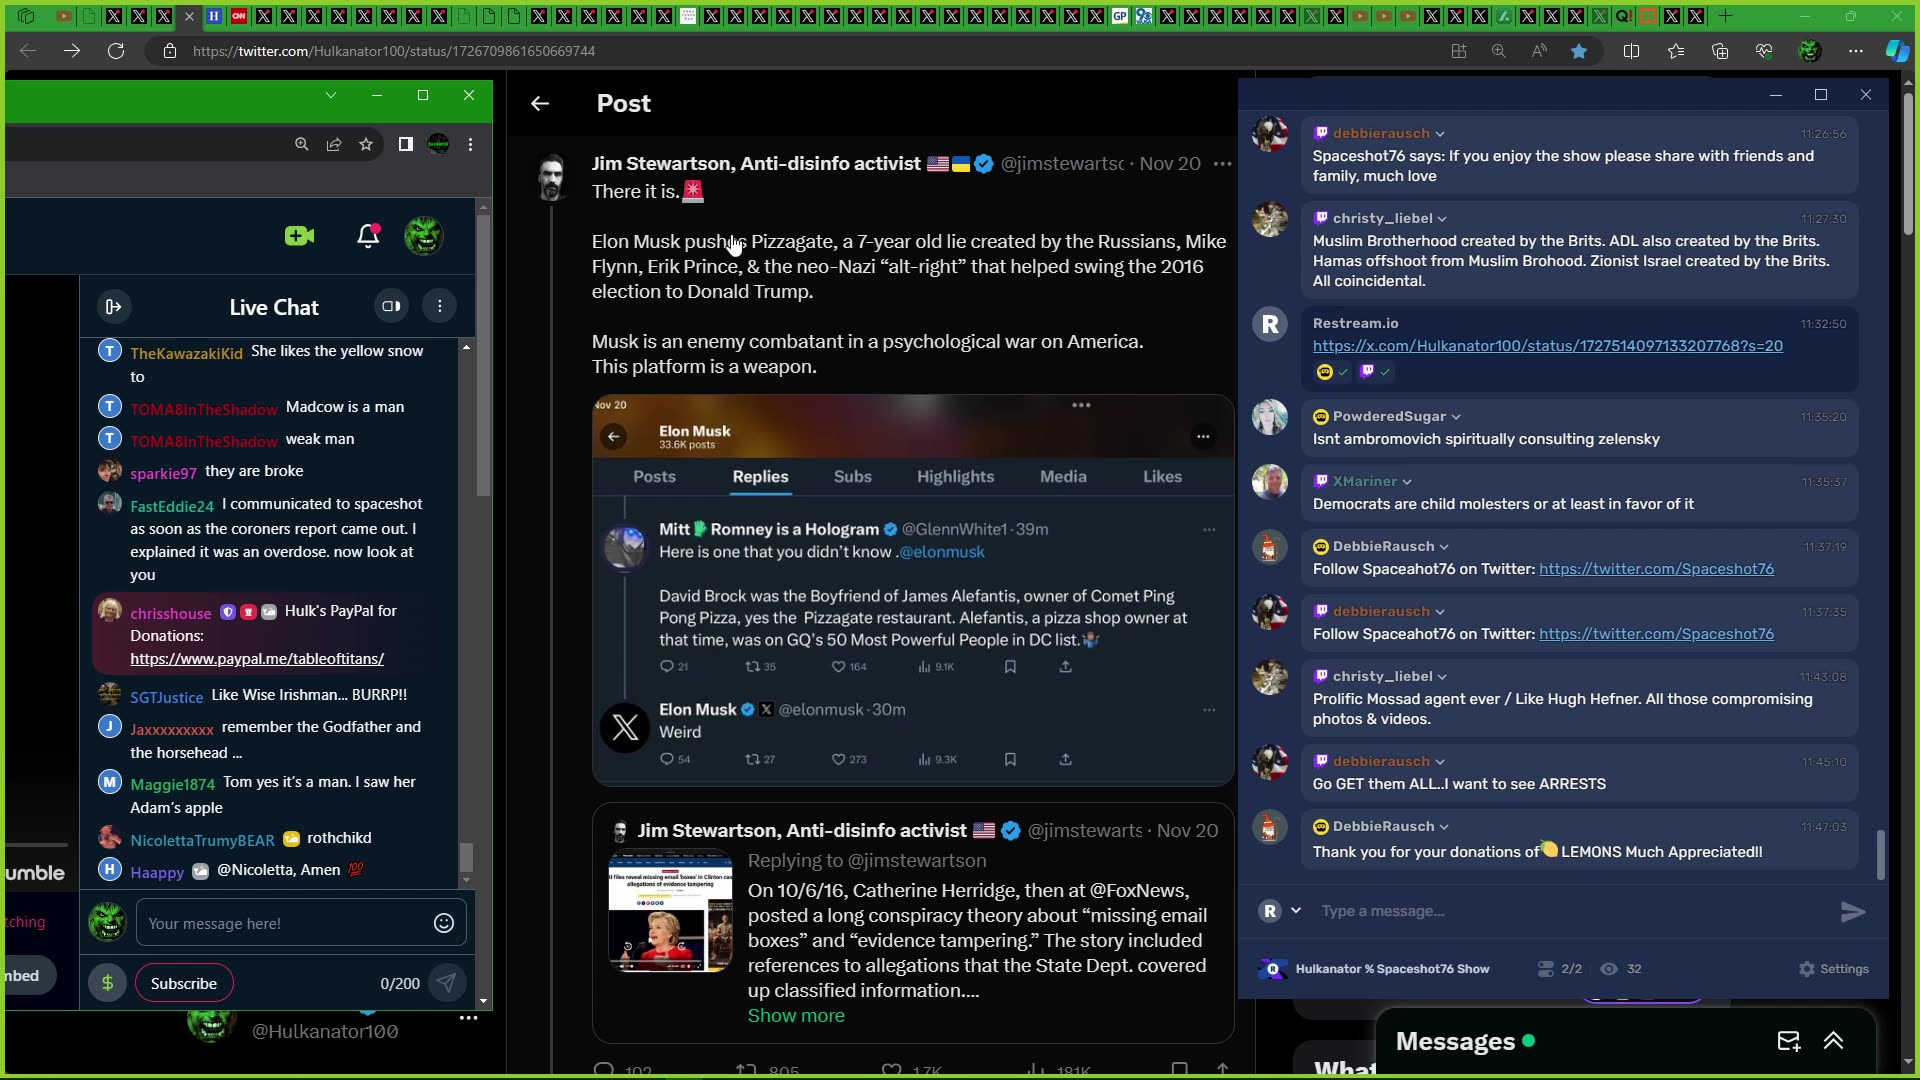The height and width of the screenshot is (1080, 1920).
Task: Click new message icon in Messages bar
Action: pyautogui.click(x=1789, y=1041)
